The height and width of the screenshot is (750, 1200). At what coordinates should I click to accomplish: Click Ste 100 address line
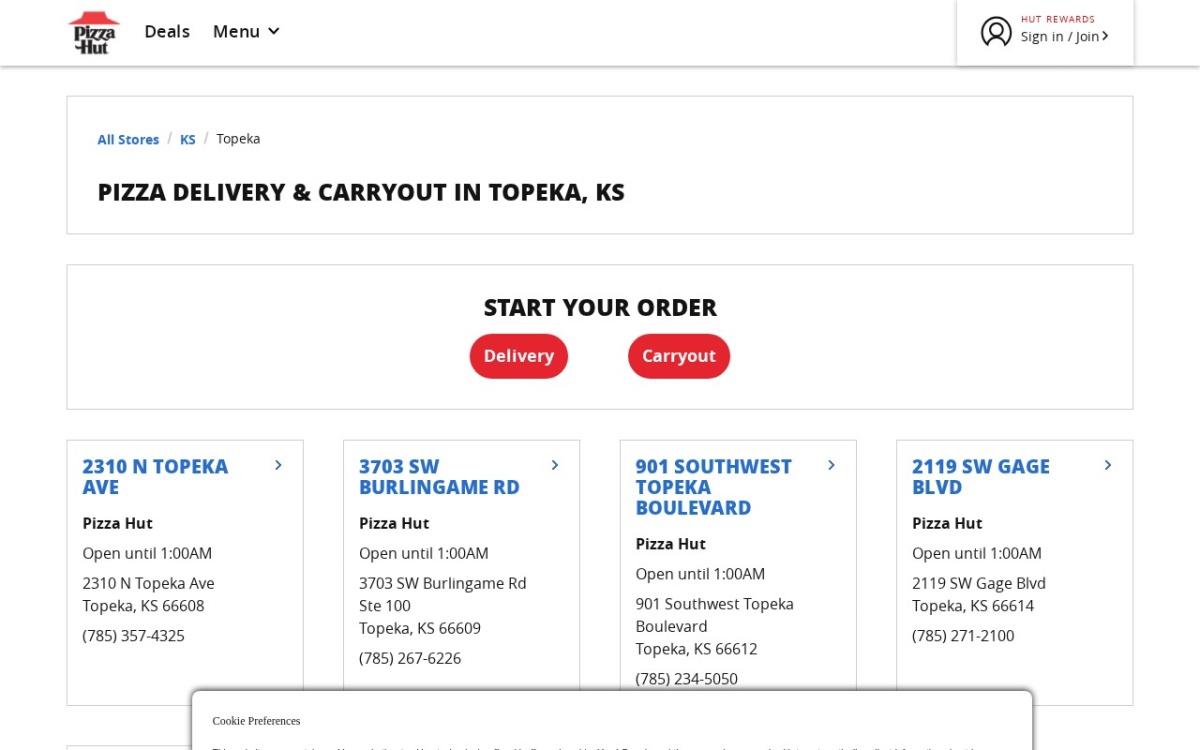385,606
